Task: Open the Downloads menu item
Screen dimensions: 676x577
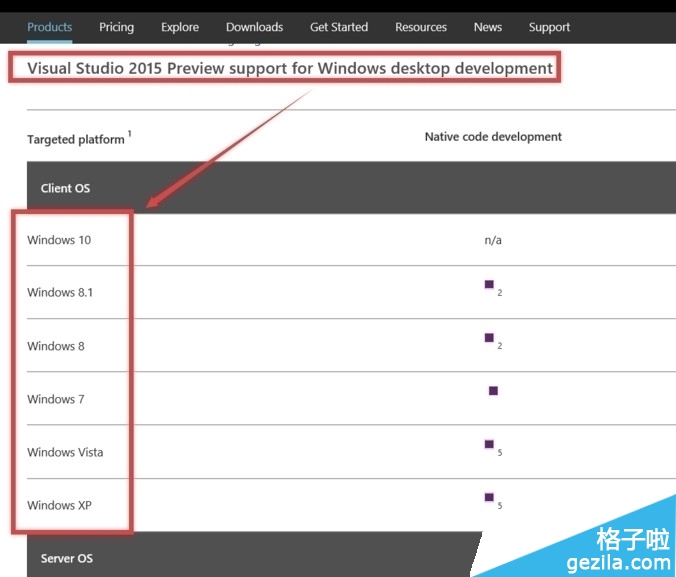Action: [x=254, y=27]
